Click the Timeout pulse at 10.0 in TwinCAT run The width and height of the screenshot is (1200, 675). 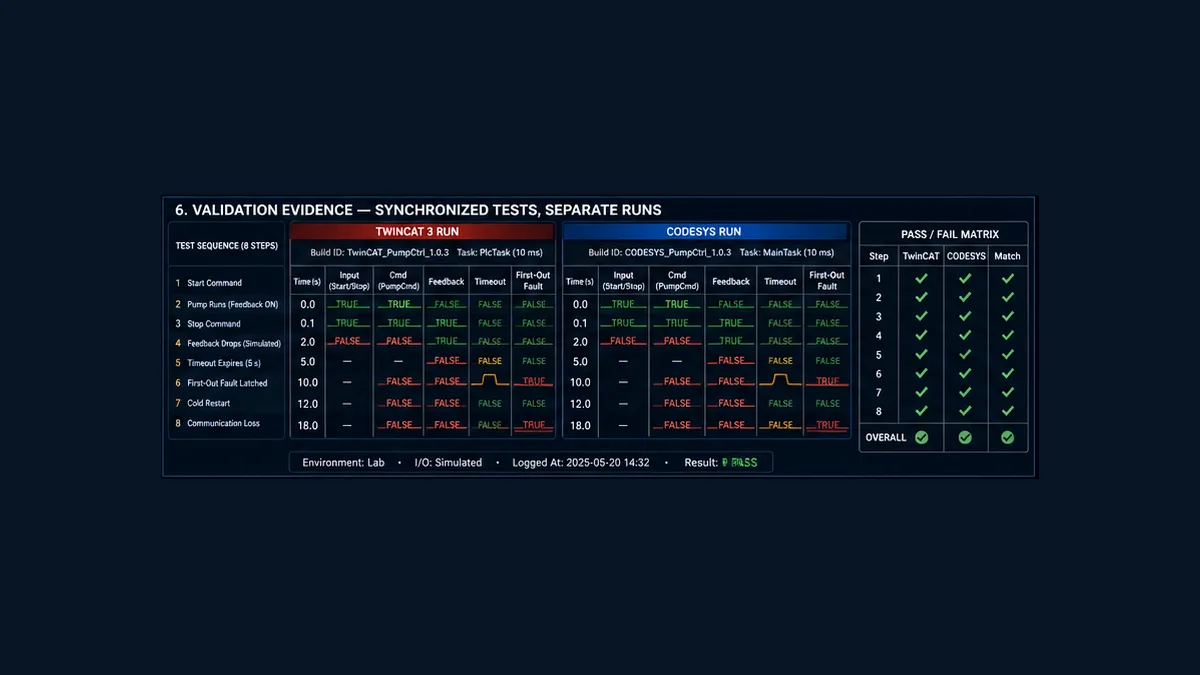click(490, 381)
